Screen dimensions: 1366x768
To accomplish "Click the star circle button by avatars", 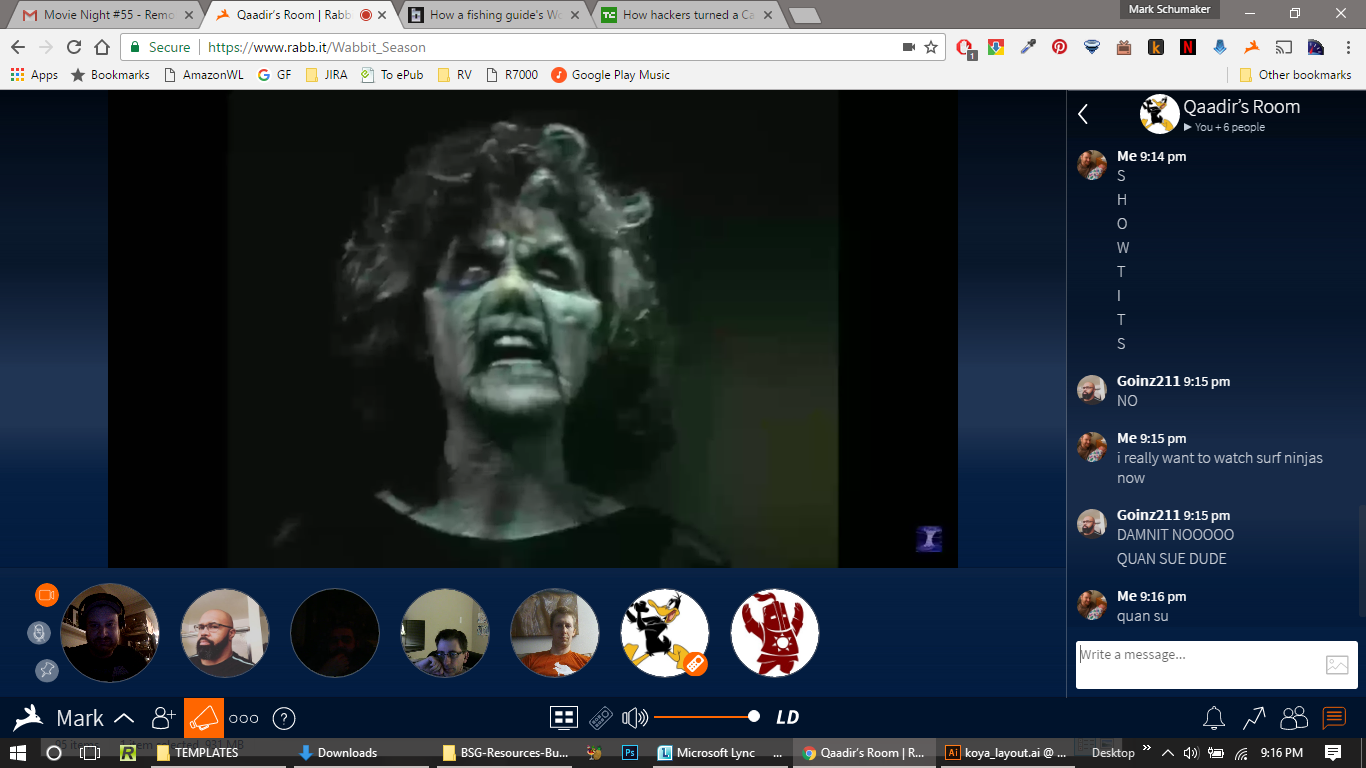I will coord(46,671).
